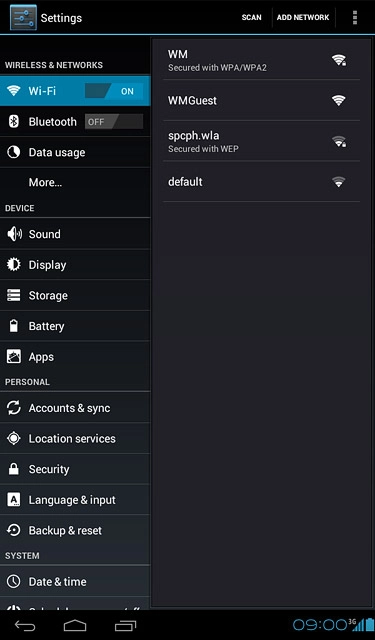The image size is (375, 640).
Task: Tap the Battery icon in sidebar
Action: [14, 326]
